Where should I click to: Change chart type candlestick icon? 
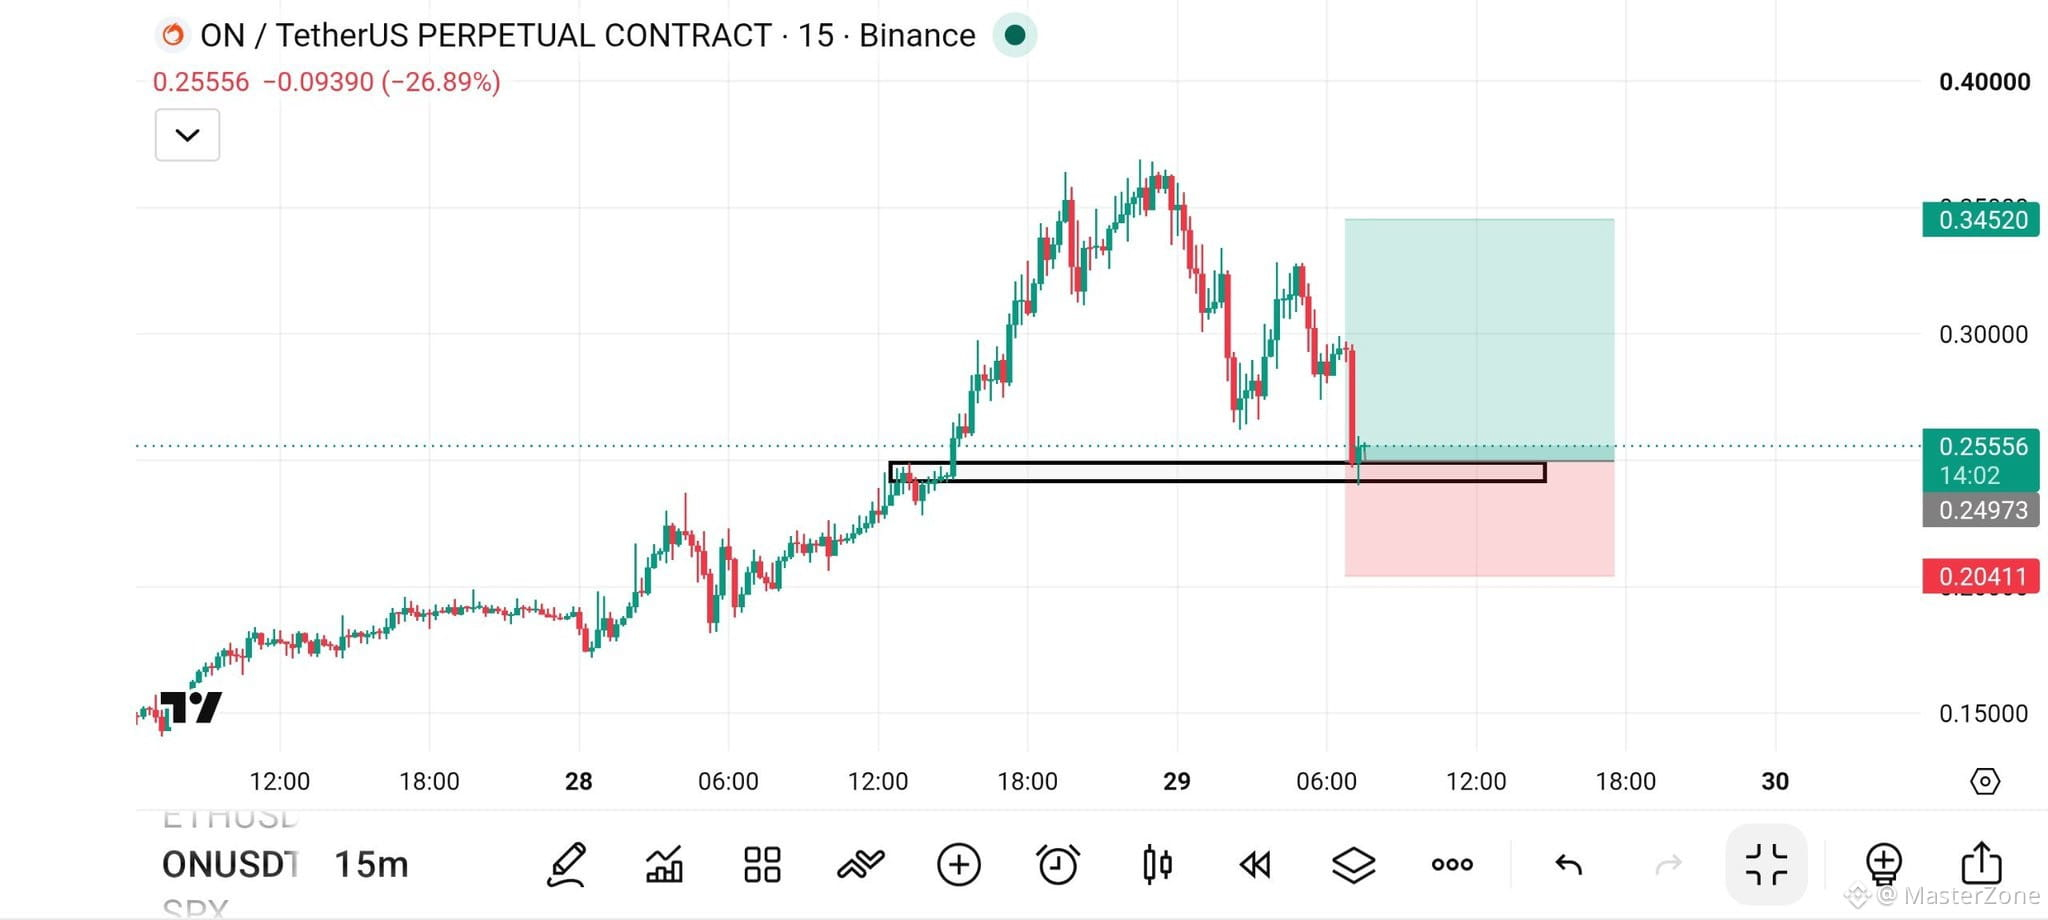click(1157, 865)
